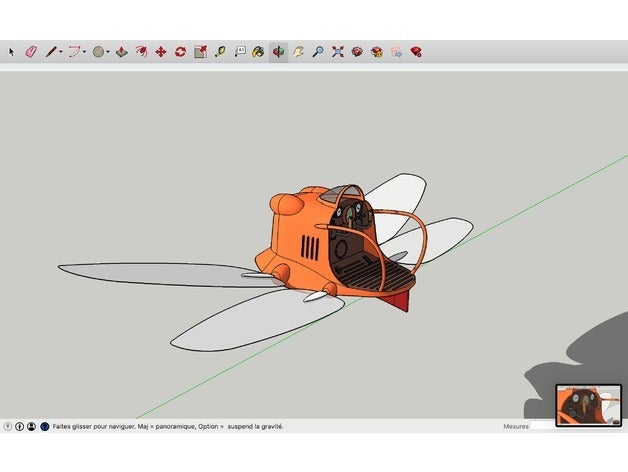Choose the Arc drawing tool
Image resolution: width=628 pixels, height=472 pixels.
pyautogui.click(x=74, y=51)
